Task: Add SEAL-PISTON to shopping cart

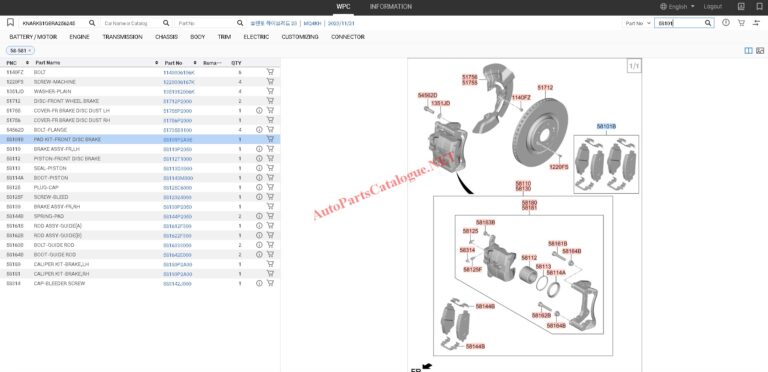Action: pos(270,168)
